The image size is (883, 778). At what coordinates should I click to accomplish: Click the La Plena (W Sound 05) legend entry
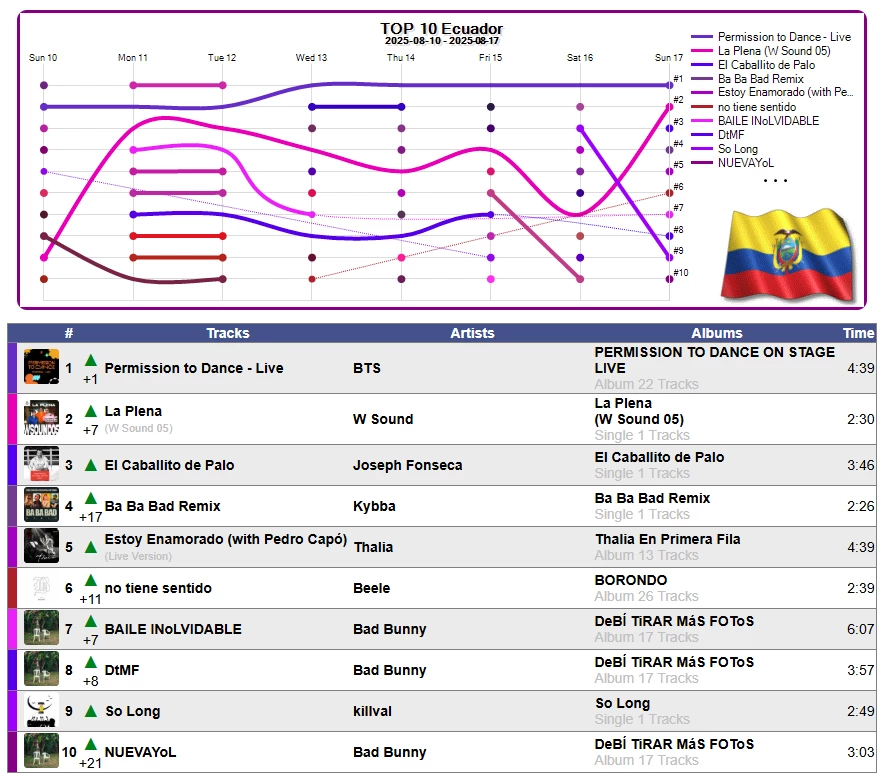tap(760, 51)
